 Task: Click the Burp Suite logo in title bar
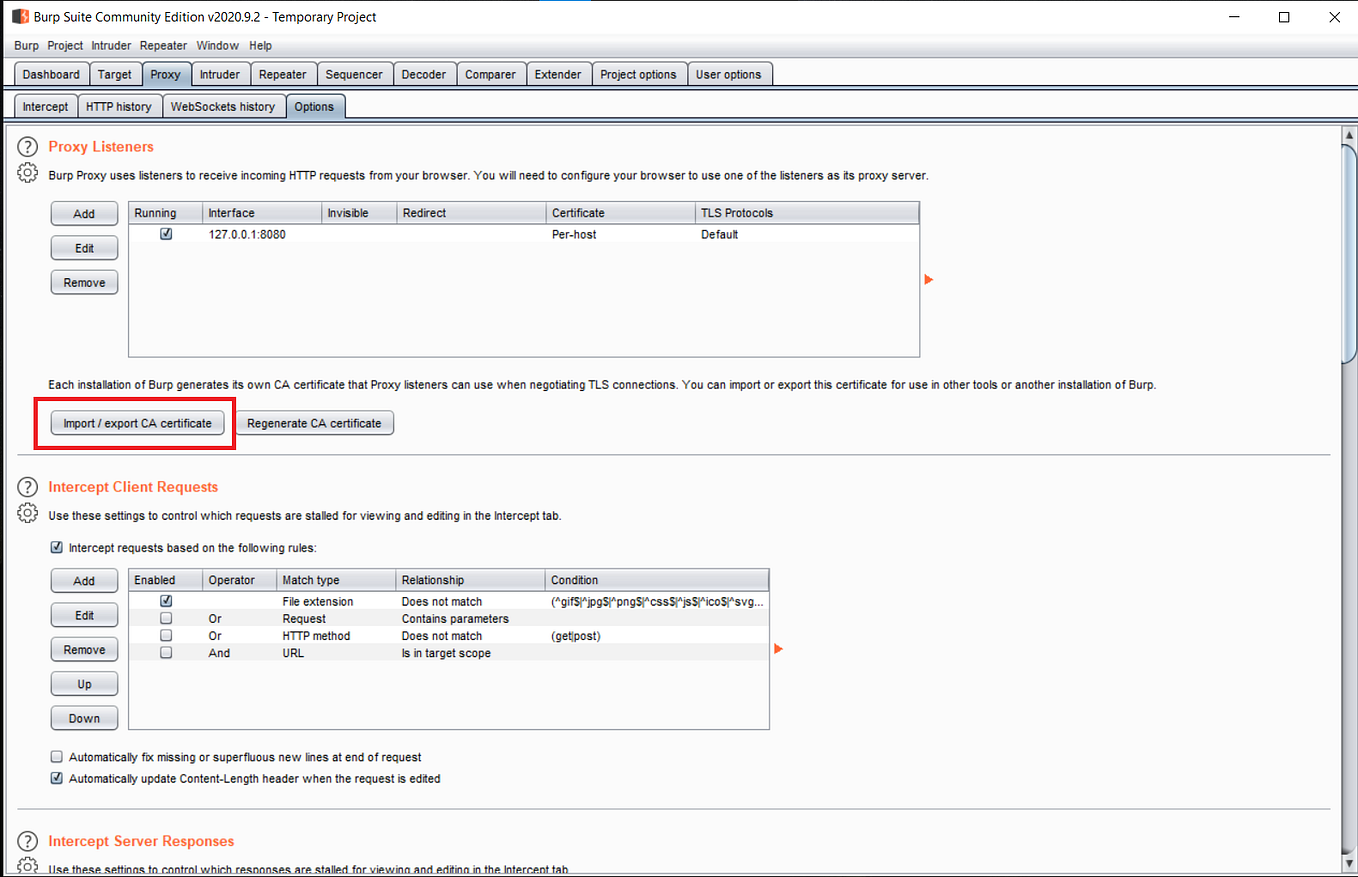point(19,17)
